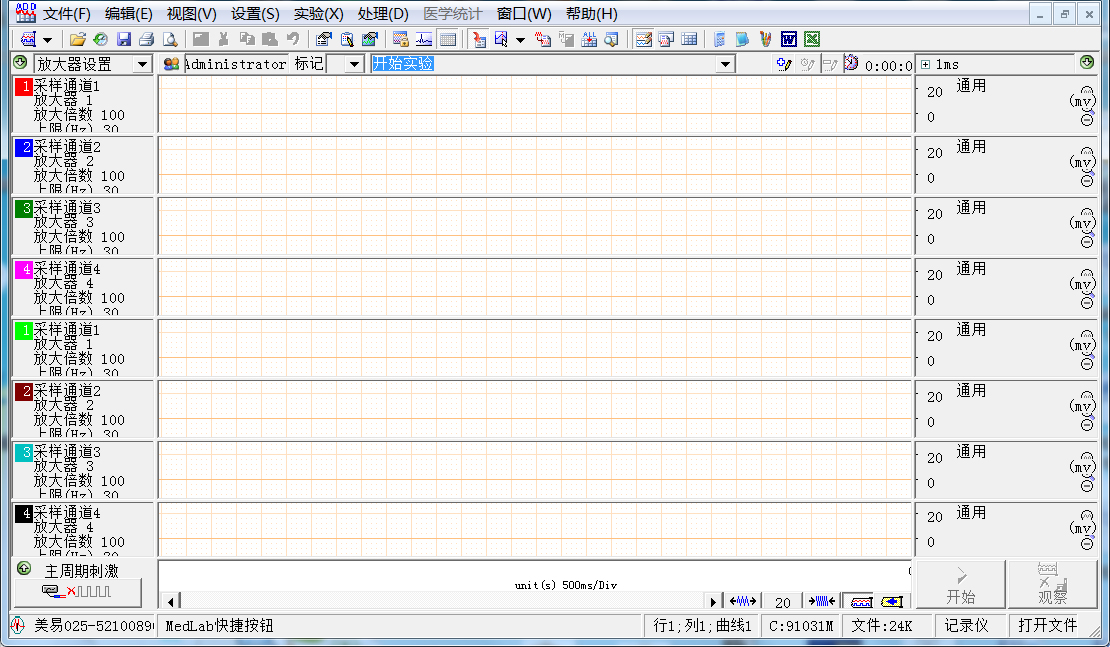This screenshot has width=1110, height=647.
Task: Toggle the green arrow beside 主周期刺激
Action: pyautogui.click(x=24, y=569)
